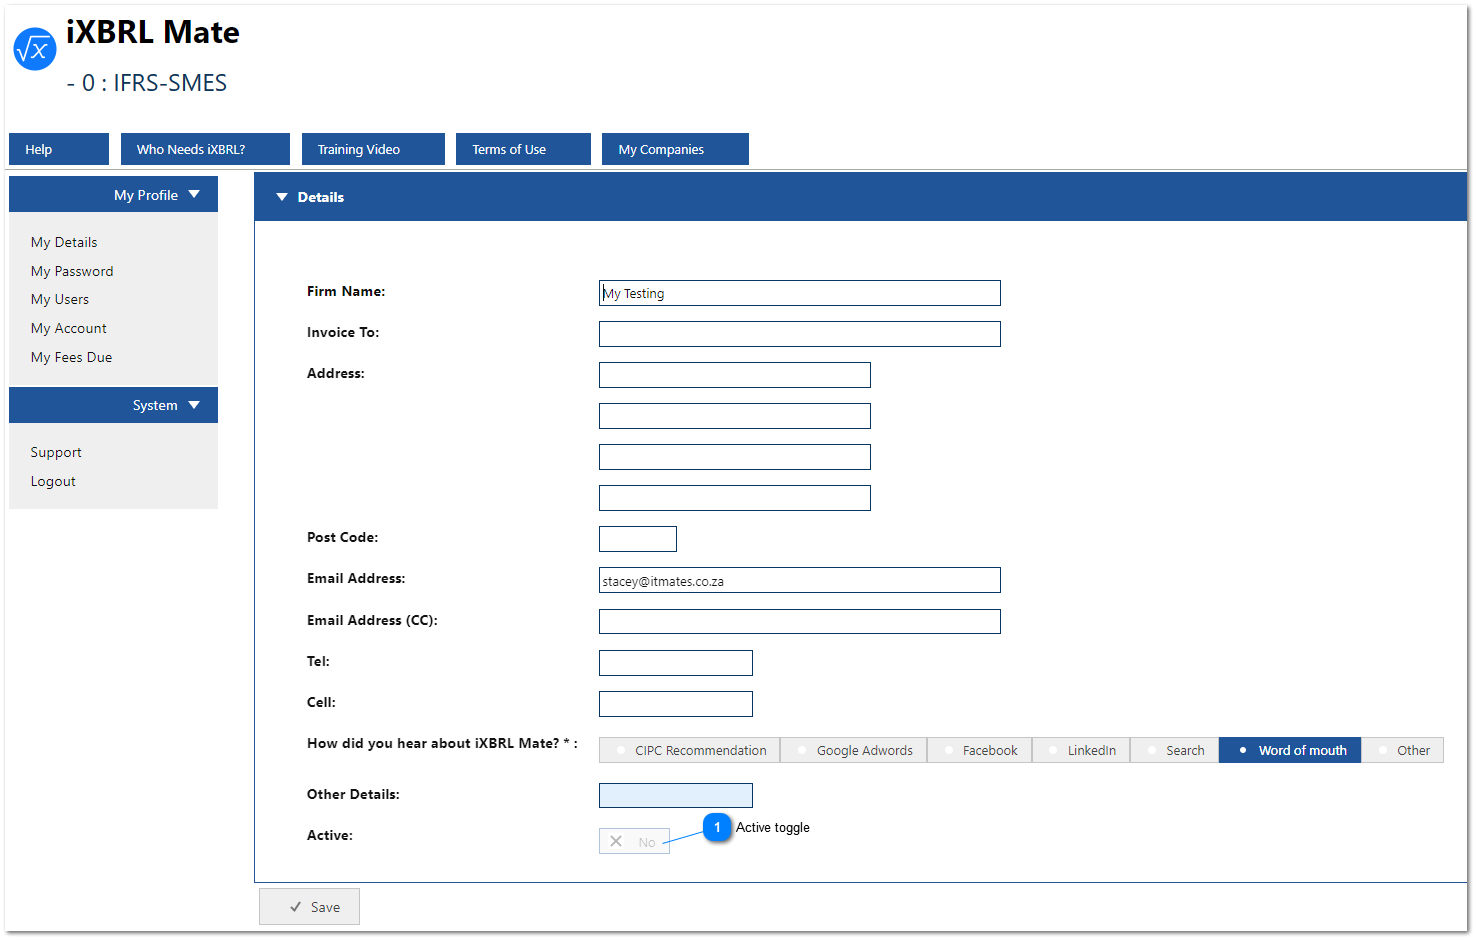Screen dimensions: 1476x940
Task: Click the Save button
Action: tap(309, 907)
